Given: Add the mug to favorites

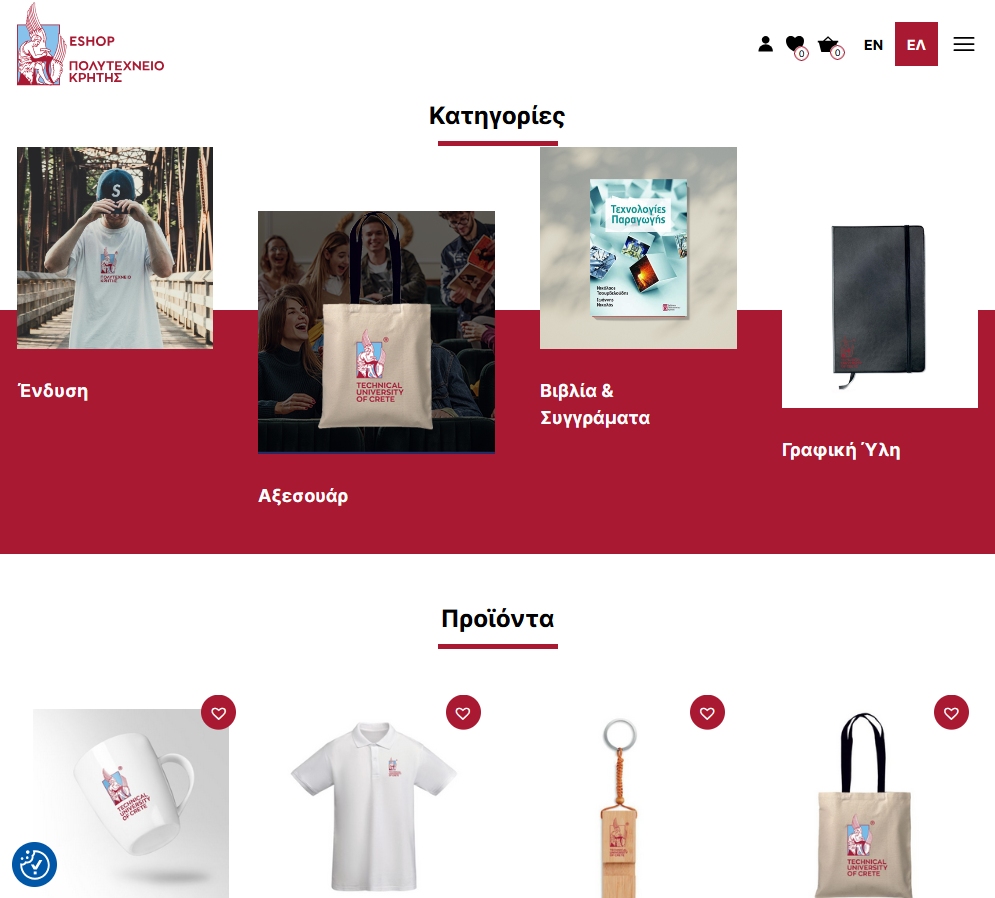Looking at the screenshot, I should click(x=218, y=713).
